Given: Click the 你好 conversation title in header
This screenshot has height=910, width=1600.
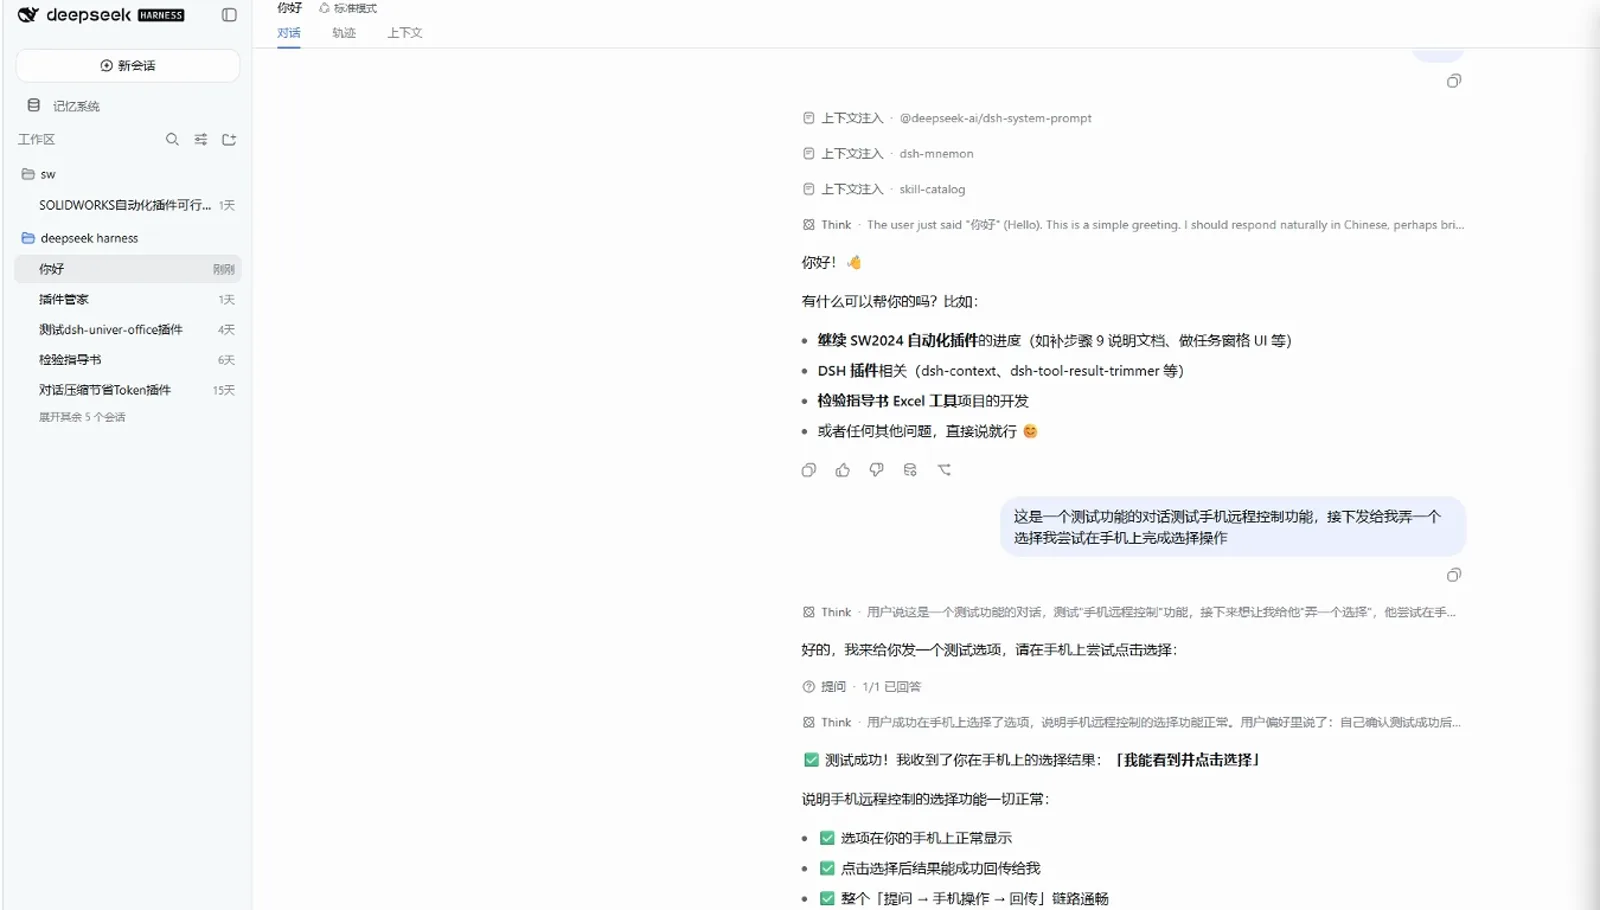Looking at the screenshot, I should [289, 8].
